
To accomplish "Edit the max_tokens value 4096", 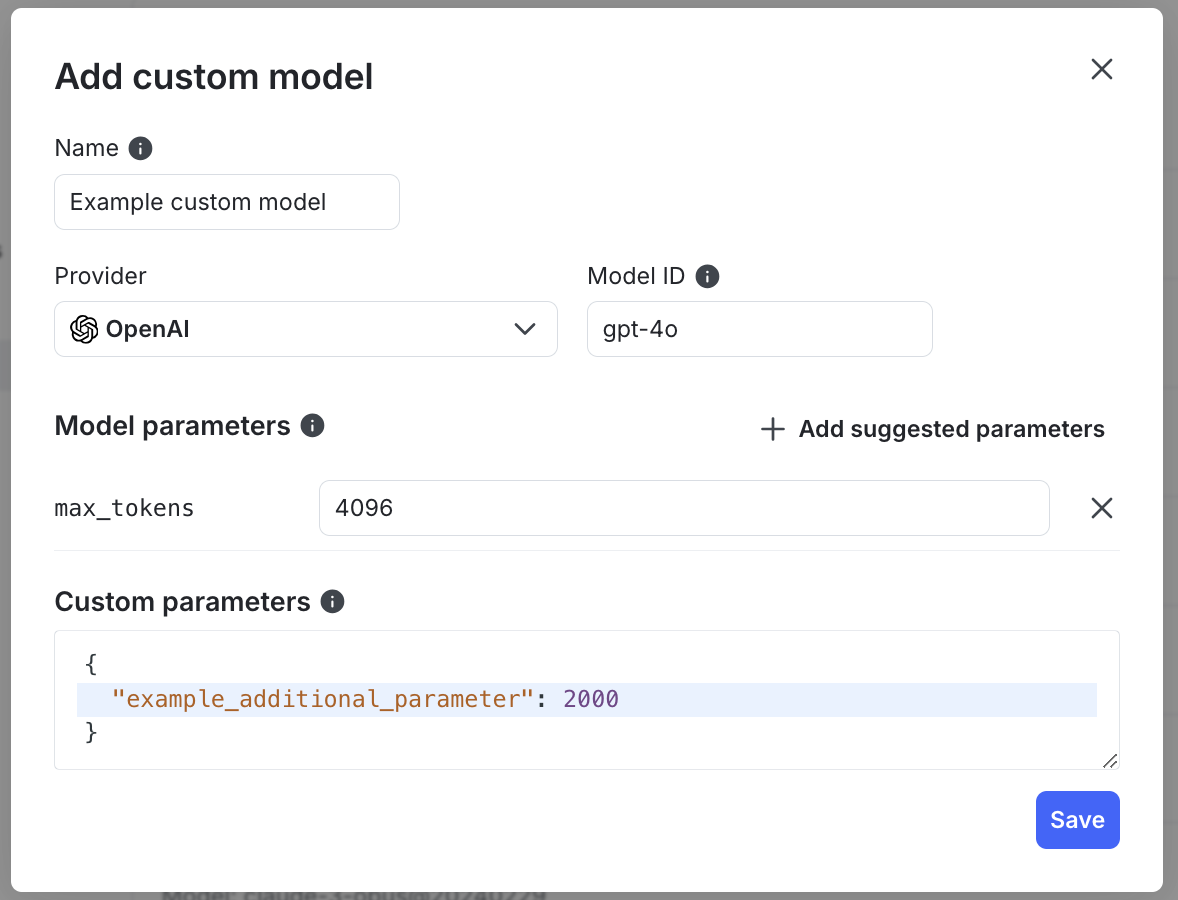I will (683, 508).
